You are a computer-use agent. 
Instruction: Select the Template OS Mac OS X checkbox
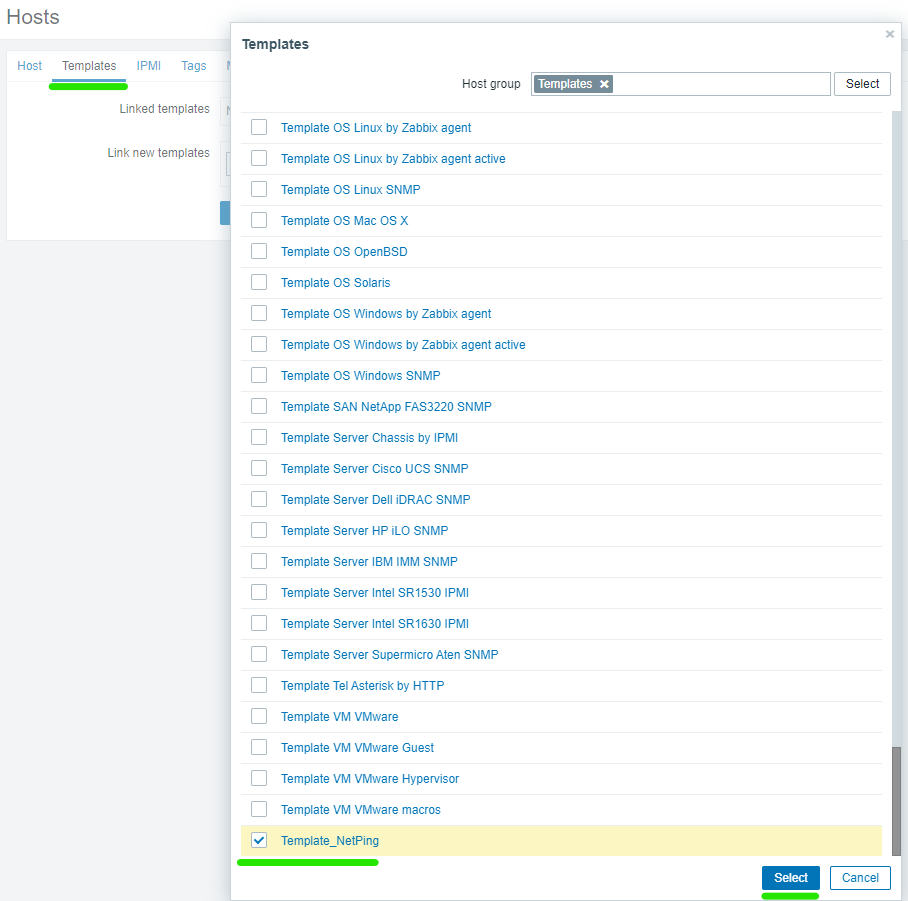[x=259, y=220]
